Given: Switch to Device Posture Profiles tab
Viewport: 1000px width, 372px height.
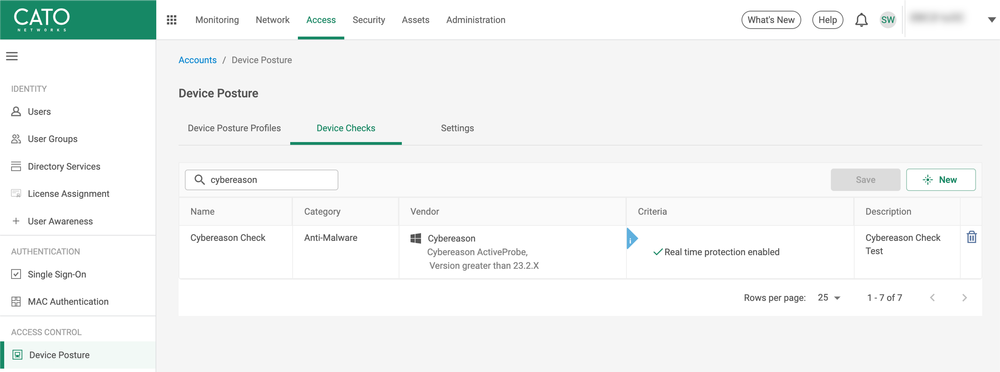Looking at the screenshot, I should [x=234, y=128].
